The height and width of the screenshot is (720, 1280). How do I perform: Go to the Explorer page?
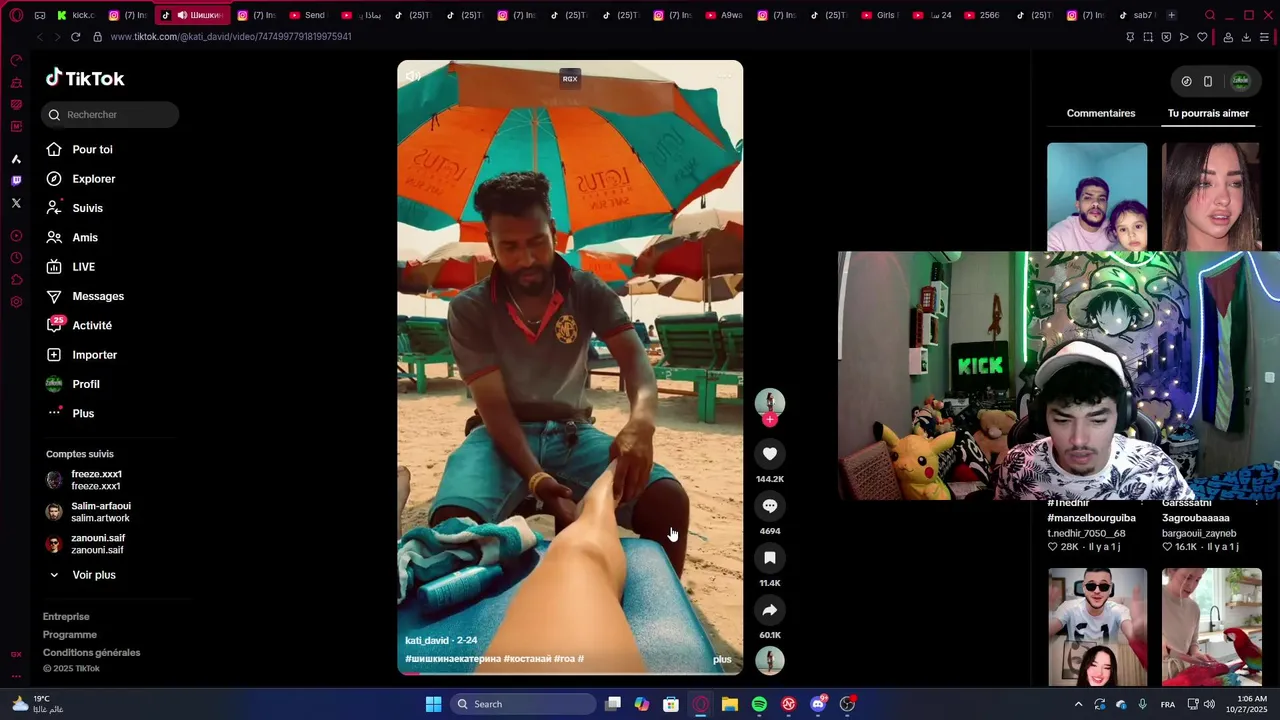pos(93,179)
